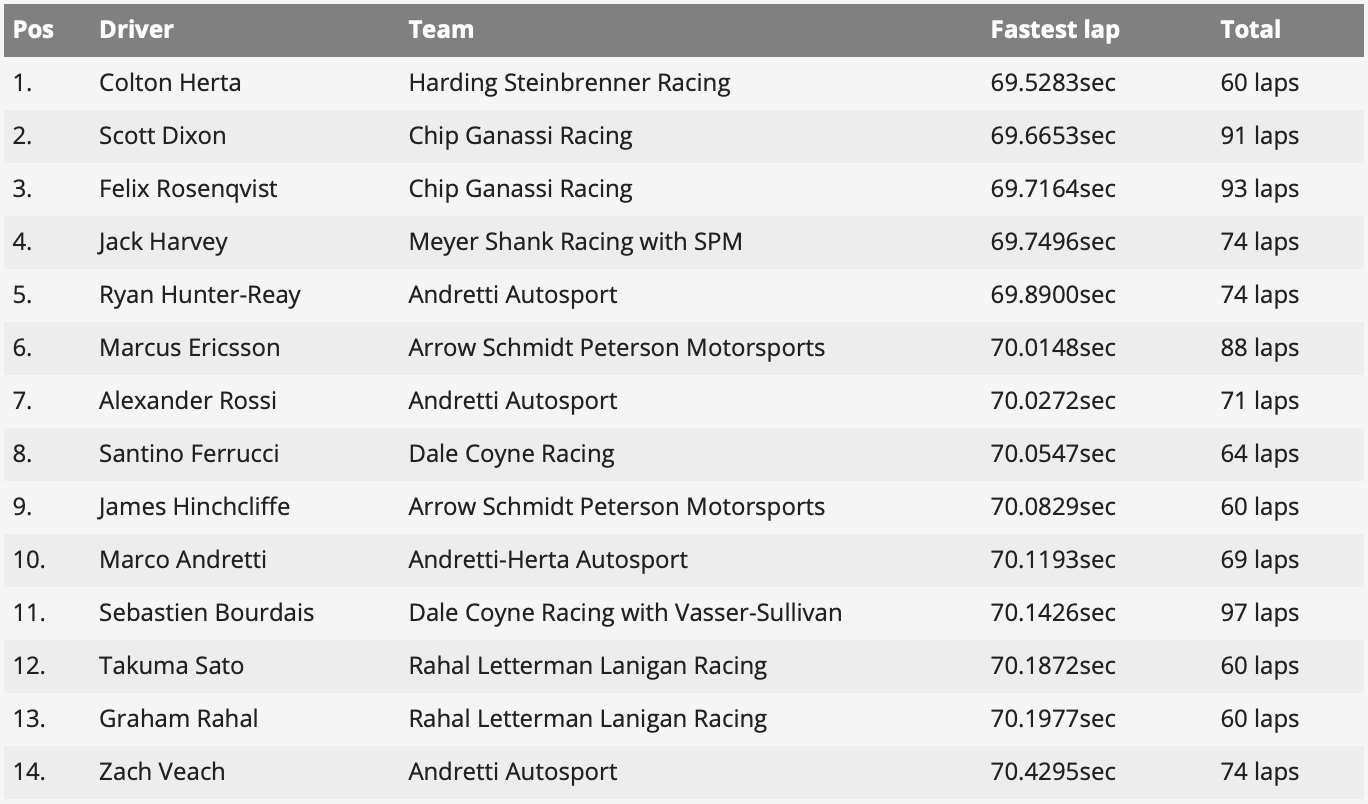The height and width of the screenshot is (804, 1368).
Task: Click on Alexander Rossi's name
Action: (x=188, y=401)
